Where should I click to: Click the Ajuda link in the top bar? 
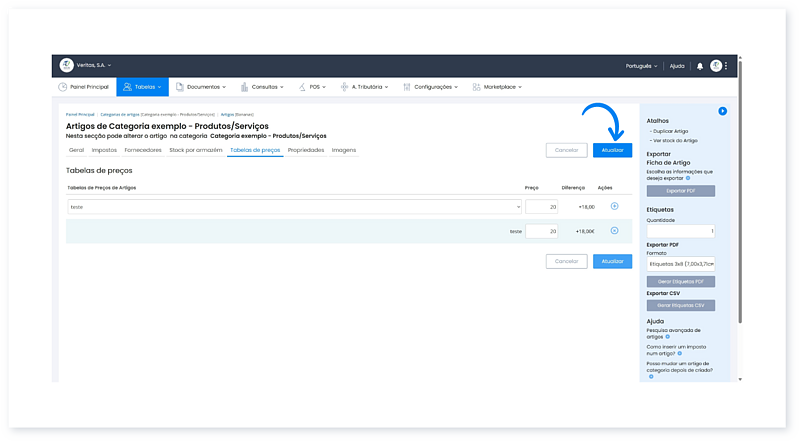click(677, 66)
